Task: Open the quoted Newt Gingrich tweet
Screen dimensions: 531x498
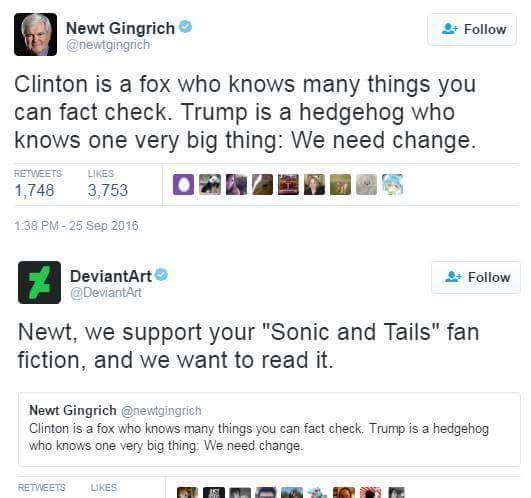Action: (269, 429)
